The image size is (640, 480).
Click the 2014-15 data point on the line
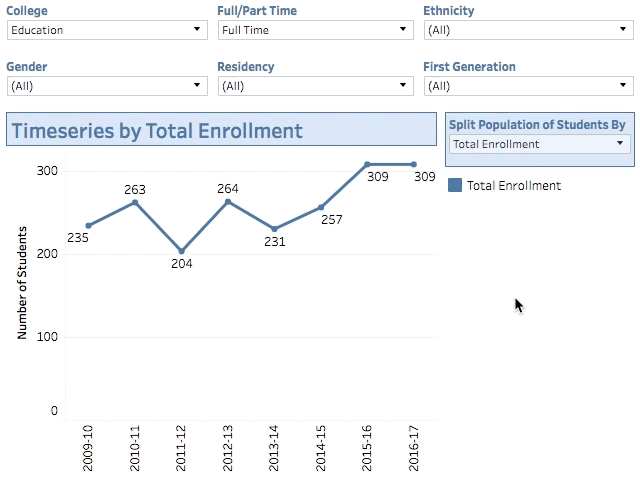coord(321,207)
